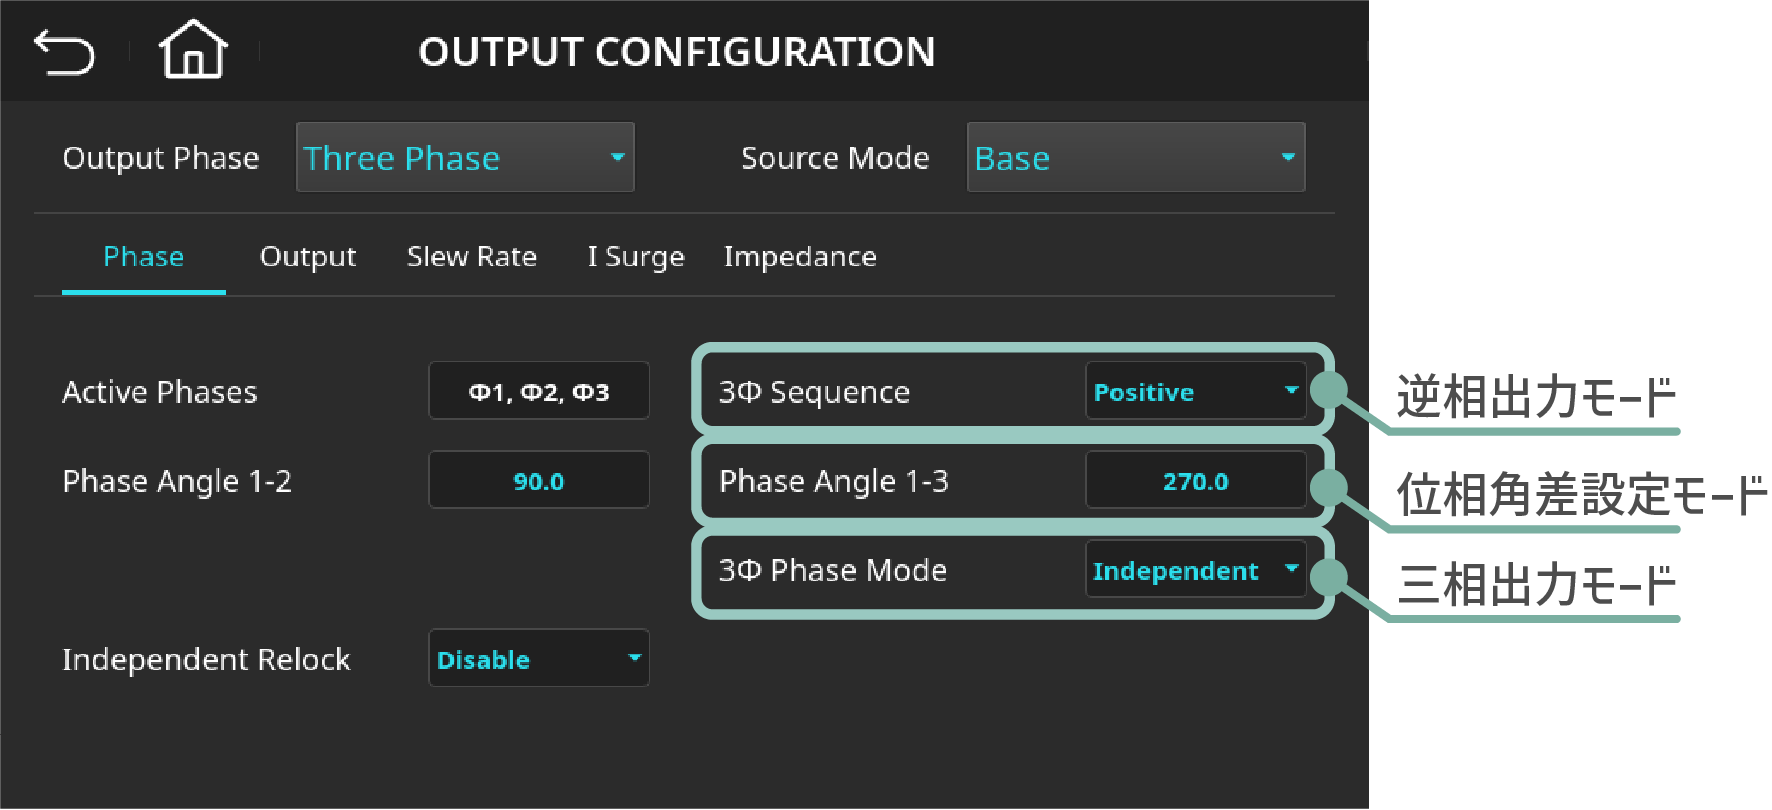
Task: Click the OUTPUT CONFIGURATION title
Action: [676, 52]
